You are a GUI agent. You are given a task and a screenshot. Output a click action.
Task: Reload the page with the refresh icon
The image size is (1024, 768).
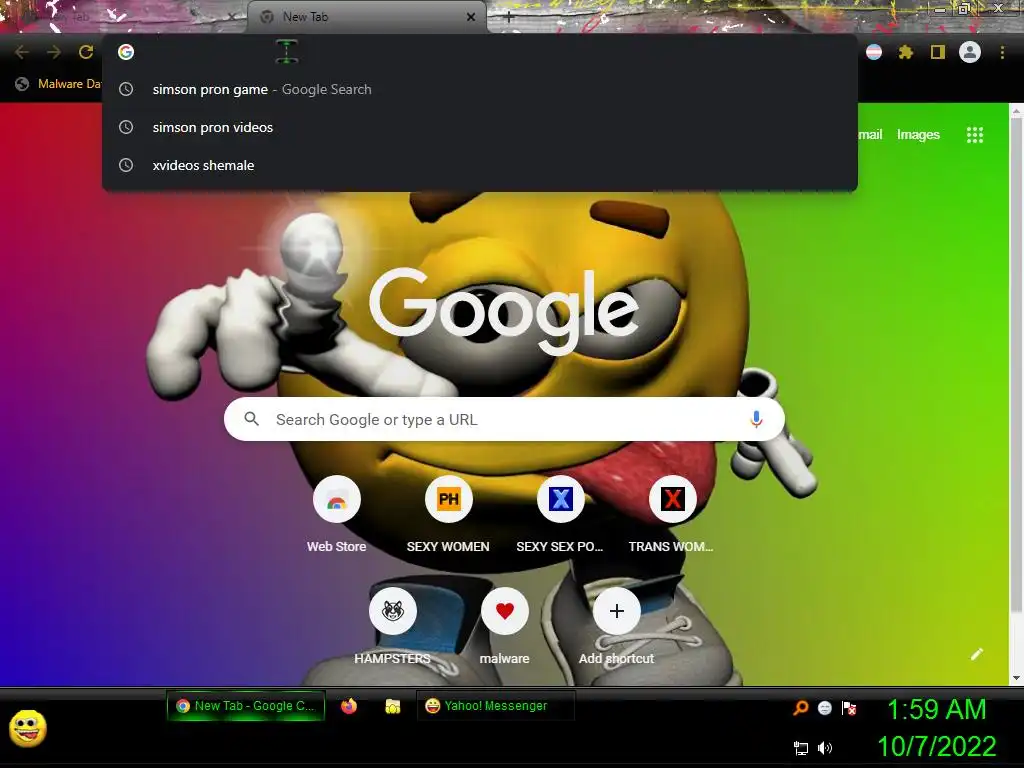coord(86,52)
